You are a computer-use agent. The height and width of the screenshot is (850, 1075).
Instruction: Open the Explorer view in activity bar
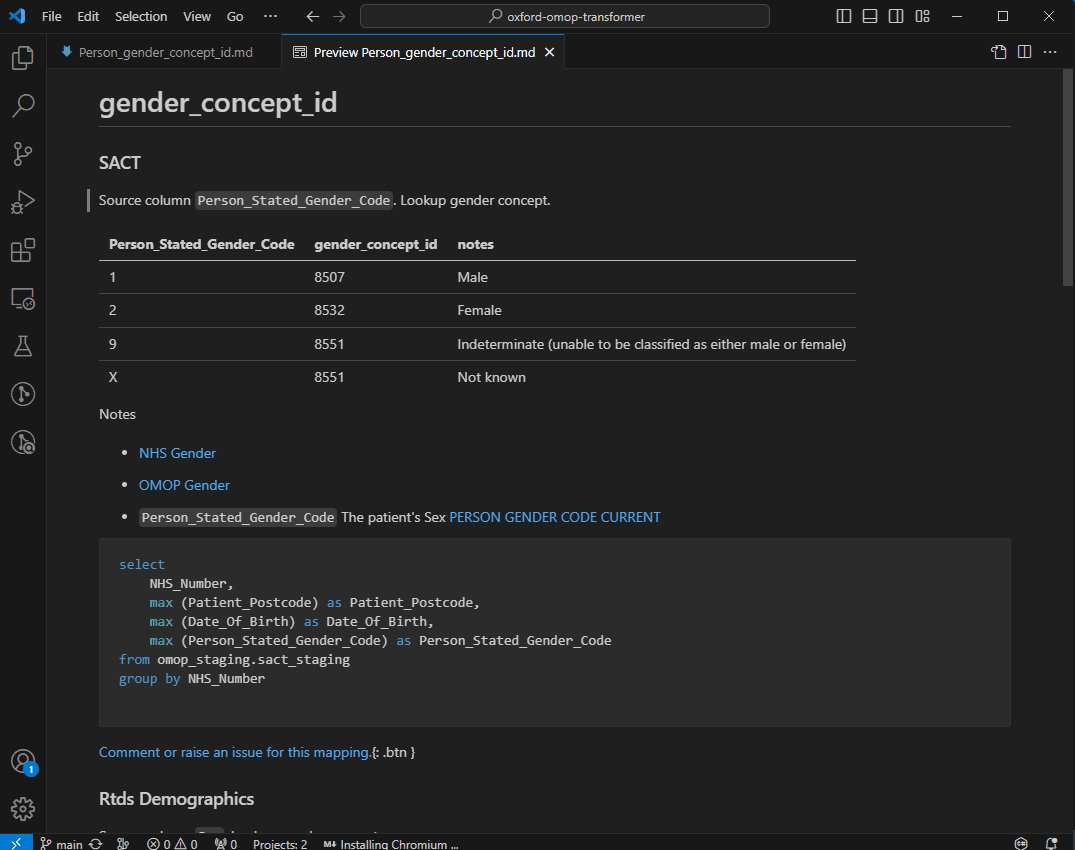tap(23, 59)
